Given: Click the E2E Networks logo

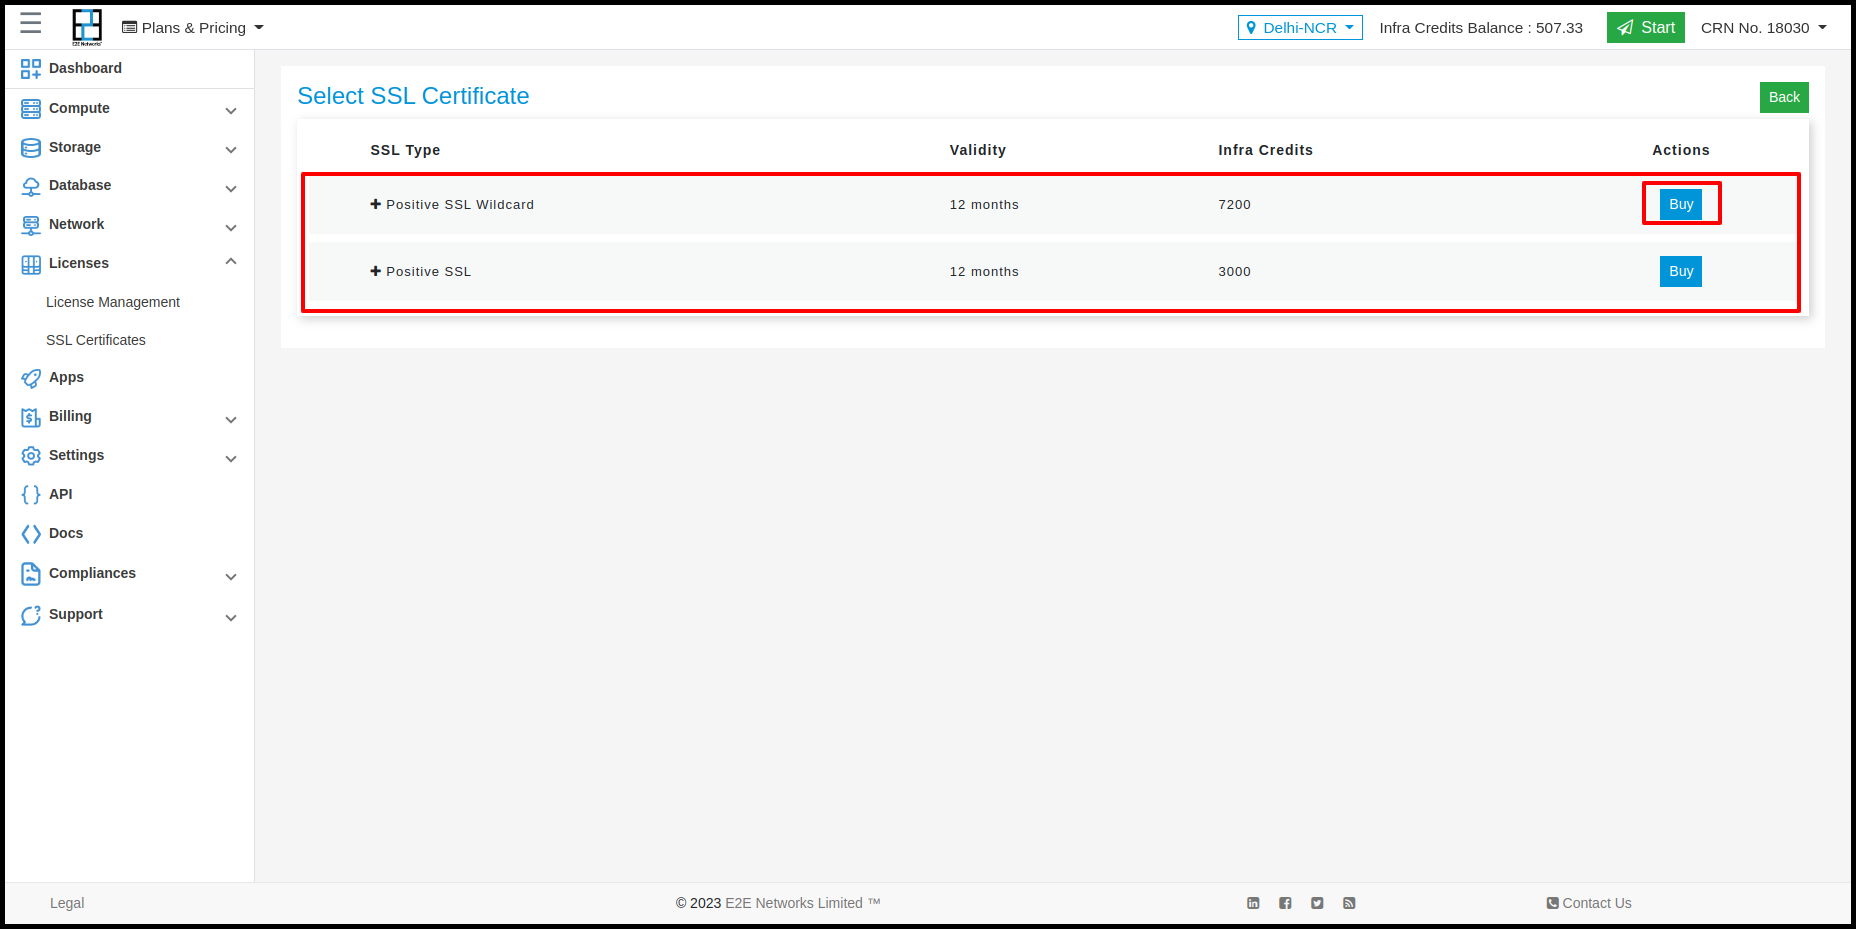Looking at the screenshot, I should tap(87, 27).
